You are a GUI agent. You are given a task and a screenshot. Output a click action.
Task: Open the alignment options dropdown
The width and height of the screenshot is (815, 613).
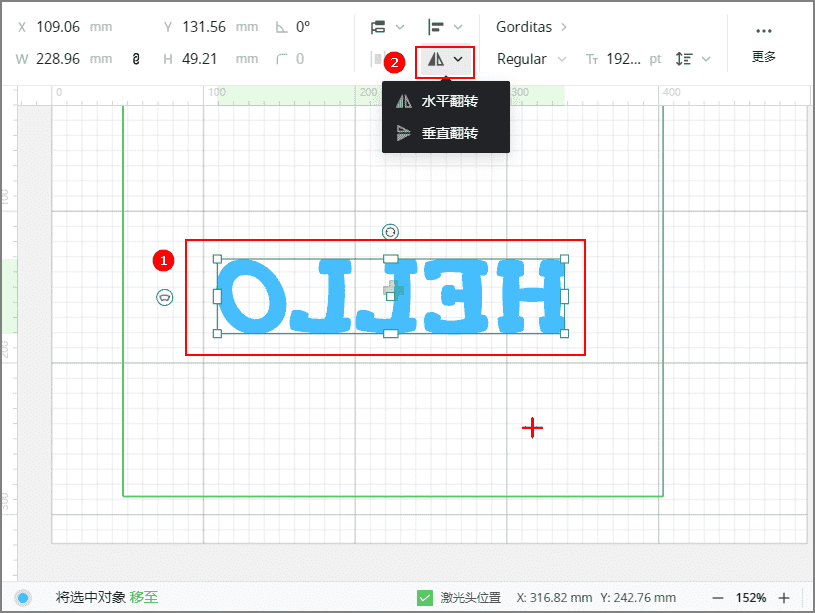pos(445,27)
